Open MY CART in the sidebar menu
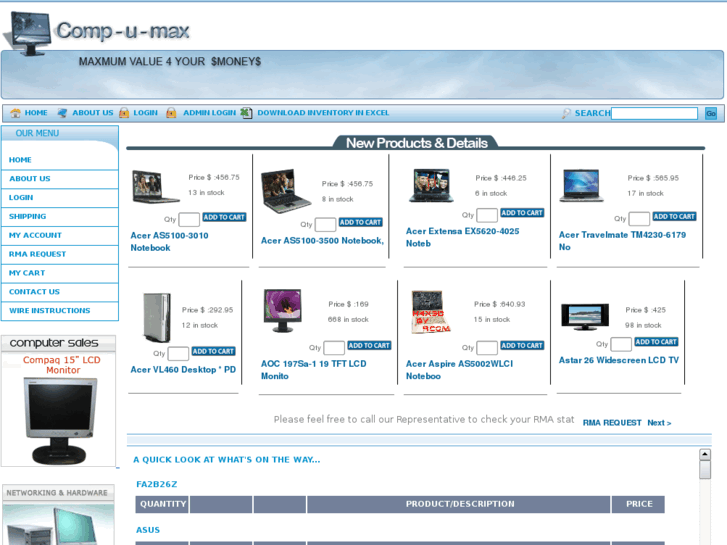 click(x=27, y=273)
